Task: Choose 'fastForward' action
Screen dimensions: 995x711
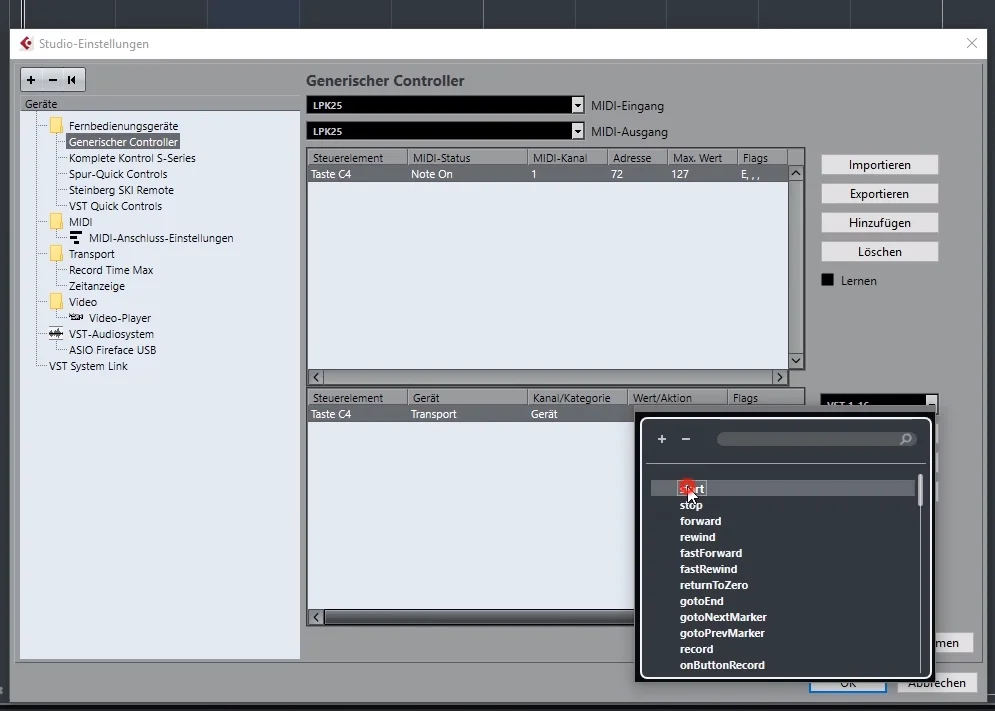Action: tap(711, 553)
